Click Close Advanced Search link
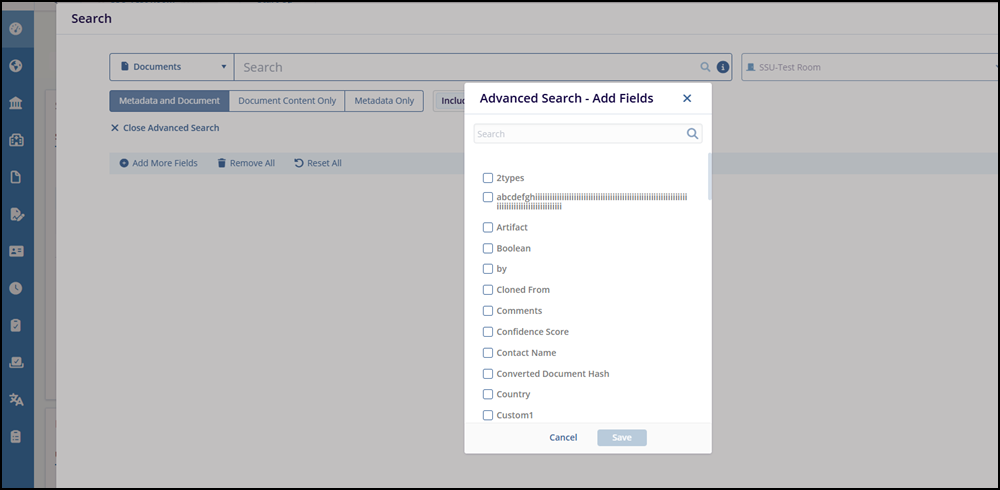Image resolution: width=1000 pixels, height=490 pixels. tap(165, 128)
